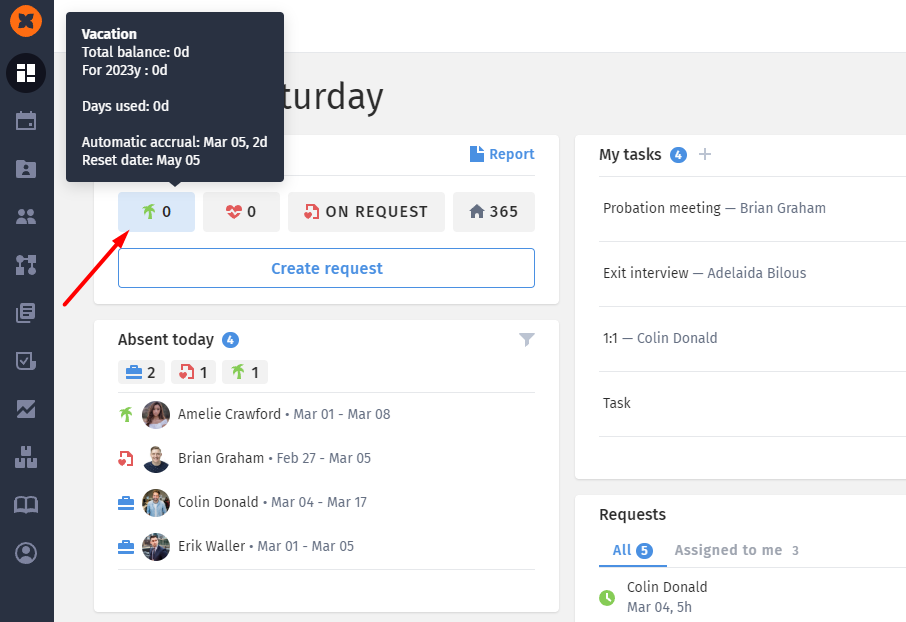Open the assets boxes sidebar icon

click(26, 457)
